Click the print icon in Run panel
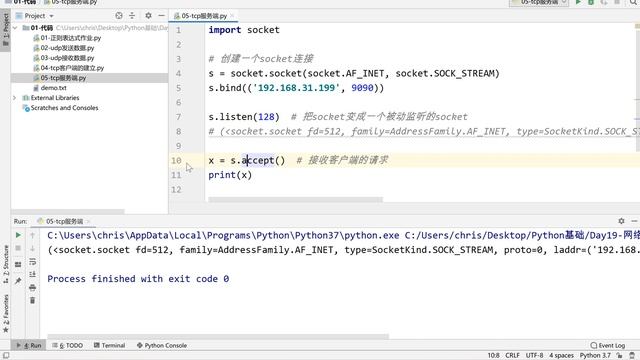This screenshot has width=640, height=360. (x=33, y=287)
